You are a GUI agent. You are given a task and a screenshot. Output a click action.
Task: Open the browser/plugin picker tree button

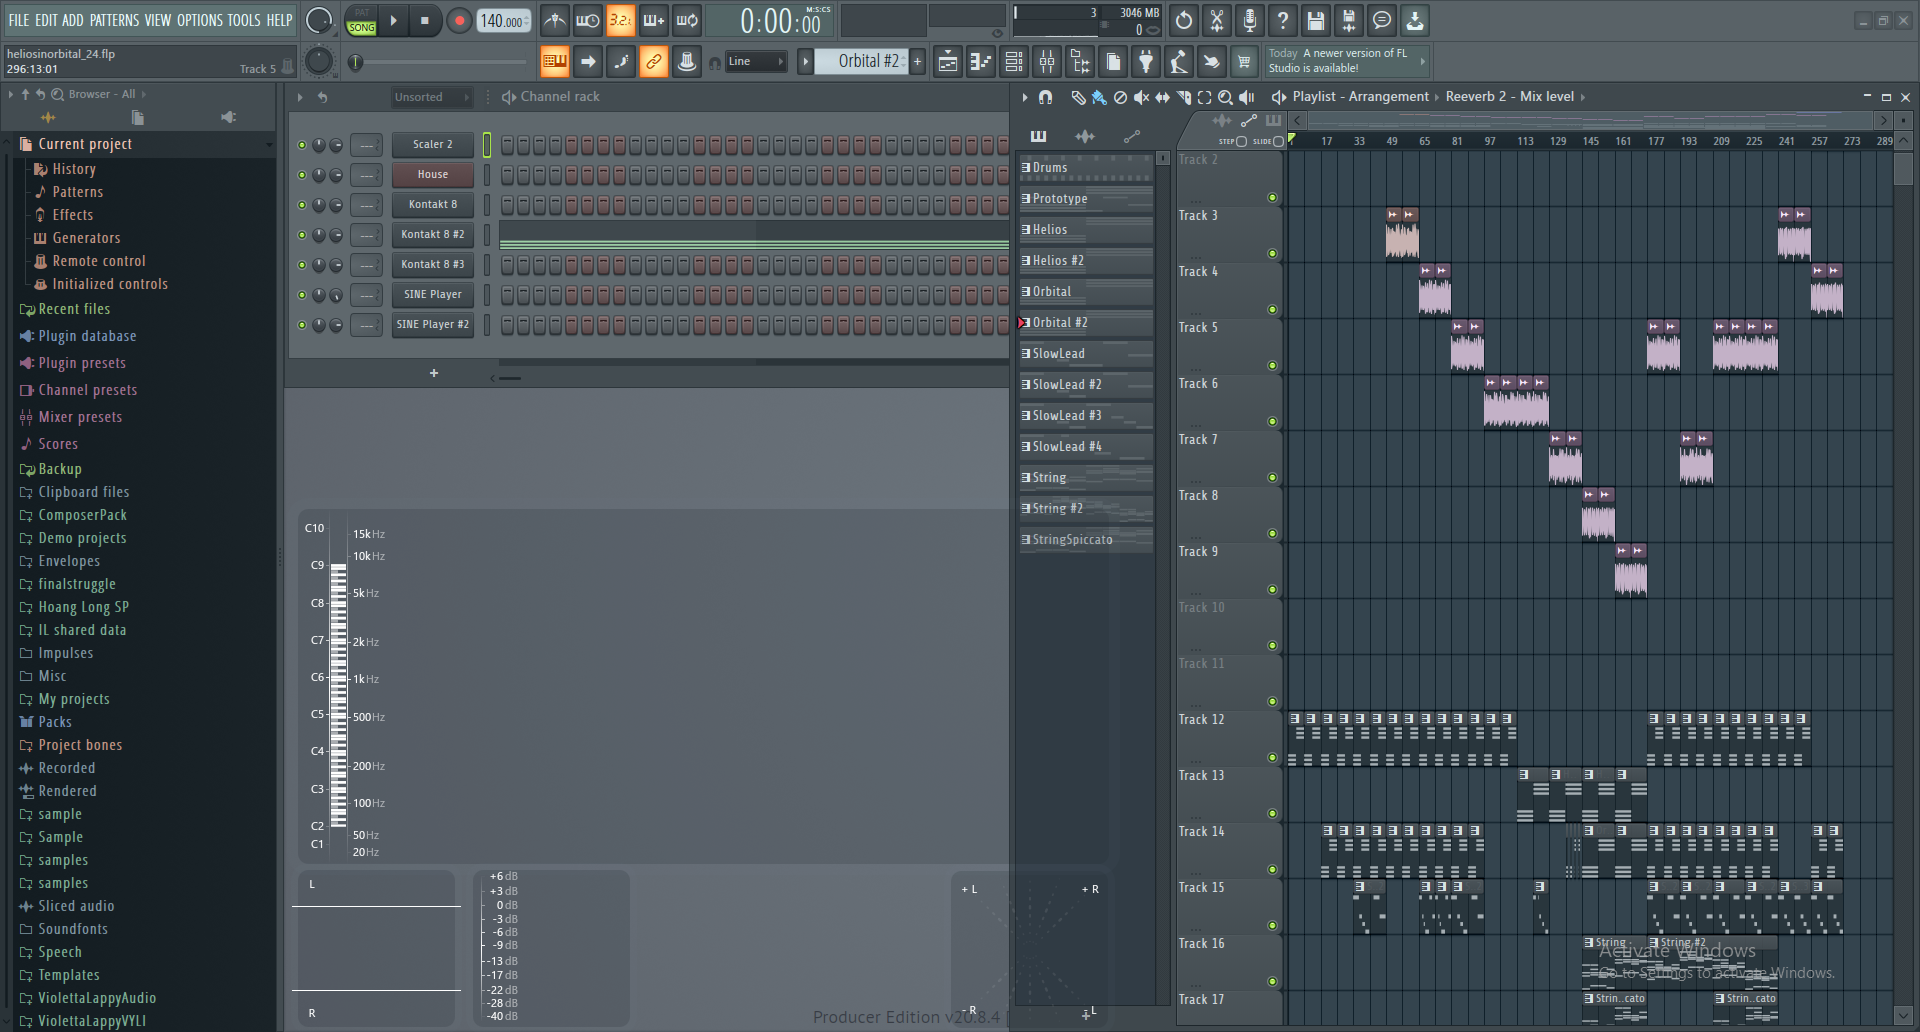[x=1080, y=62]
